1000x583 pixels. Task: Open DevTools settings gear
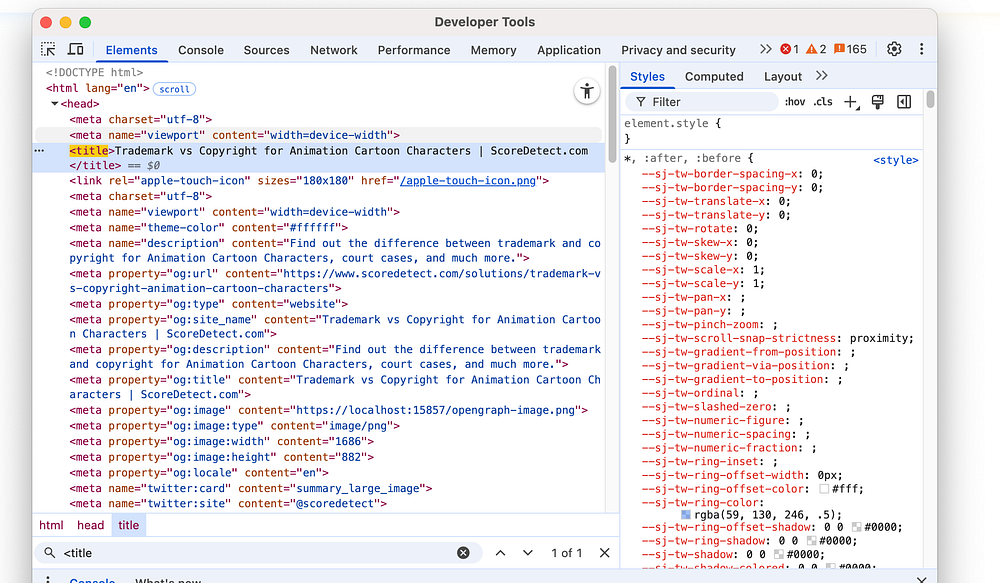[x=894, y=50]
